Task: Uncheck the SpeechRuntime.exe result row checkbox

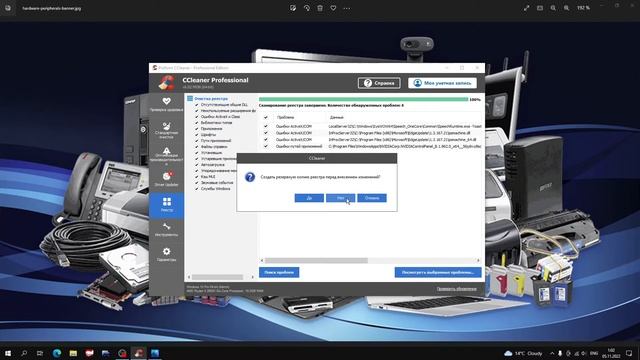Action: pos(266,127)
